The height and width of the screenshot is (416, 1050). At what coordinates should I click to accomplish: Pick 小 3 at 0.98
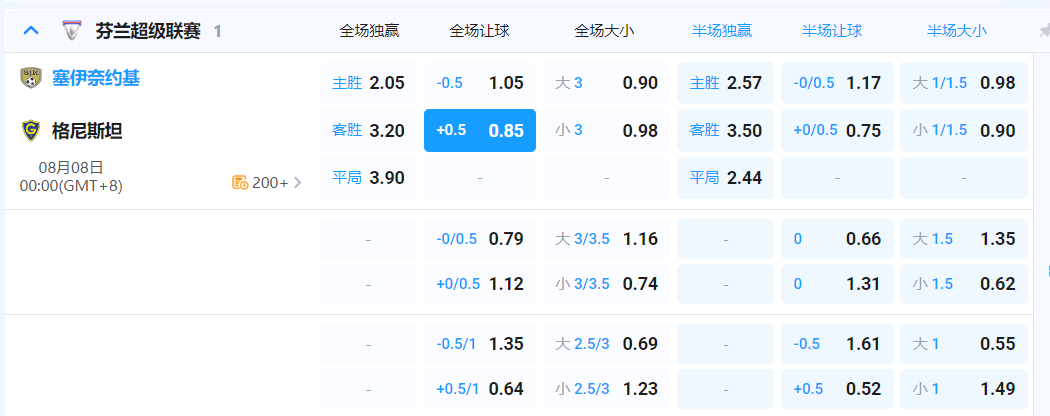tap(606, 131)
